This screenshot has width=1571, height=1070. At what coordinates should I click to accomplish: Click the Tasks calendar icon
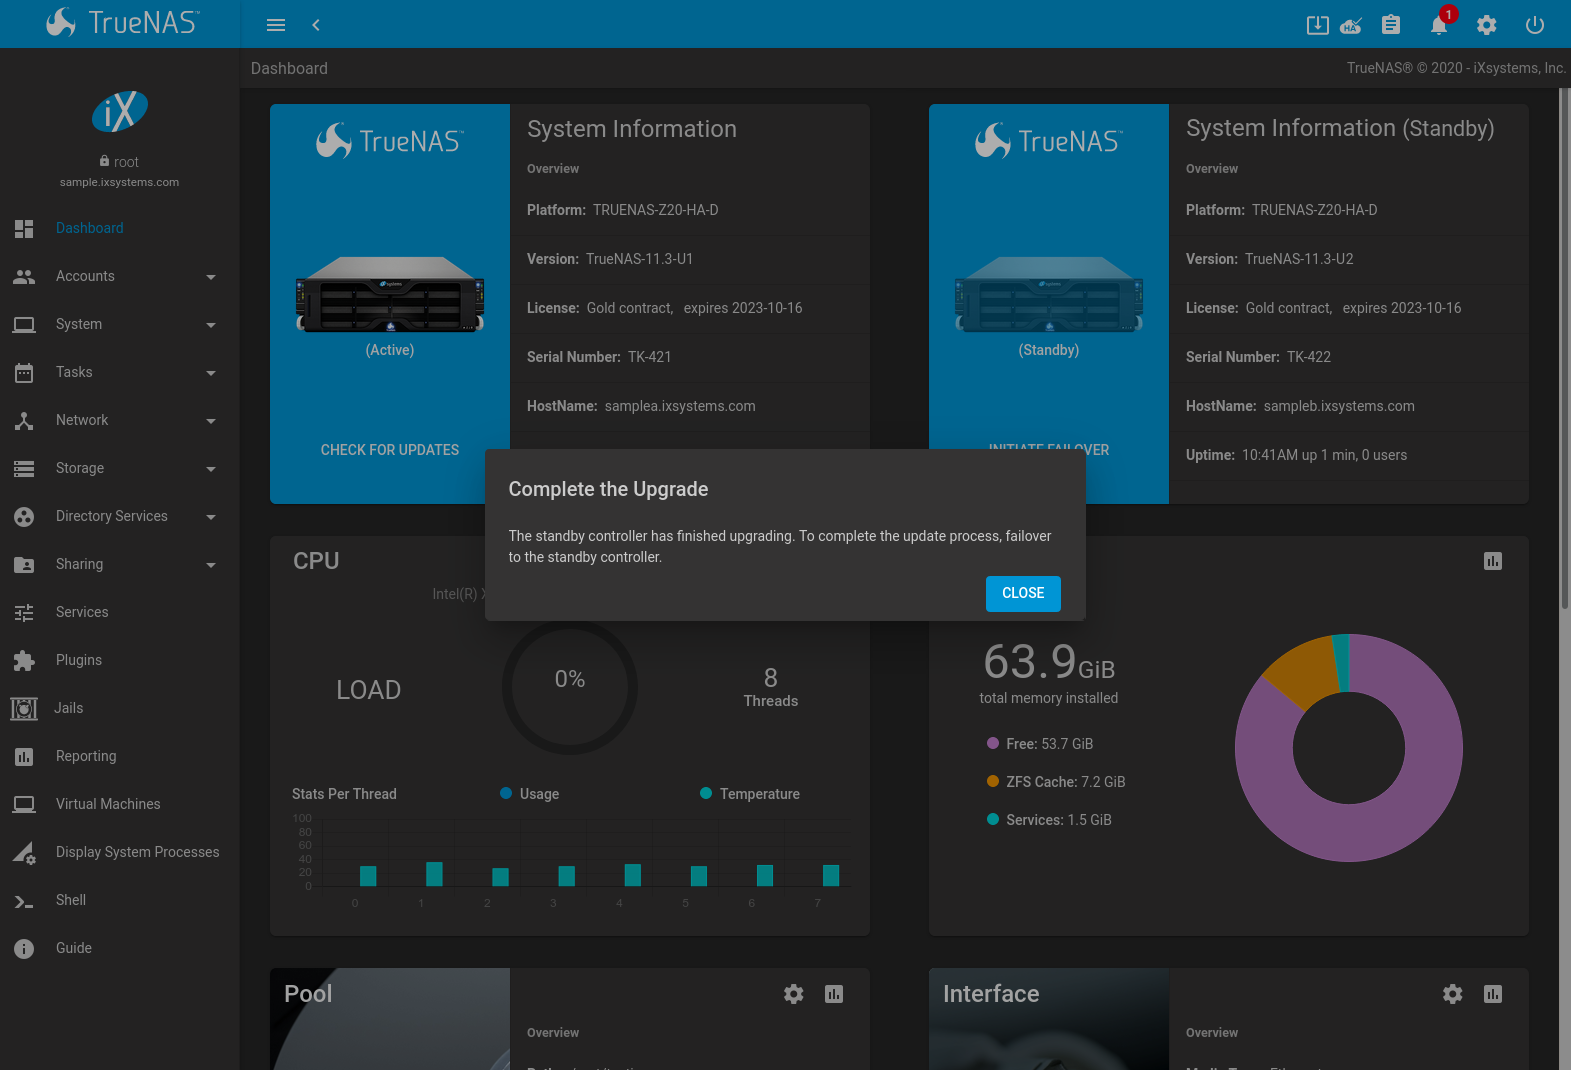24,373
